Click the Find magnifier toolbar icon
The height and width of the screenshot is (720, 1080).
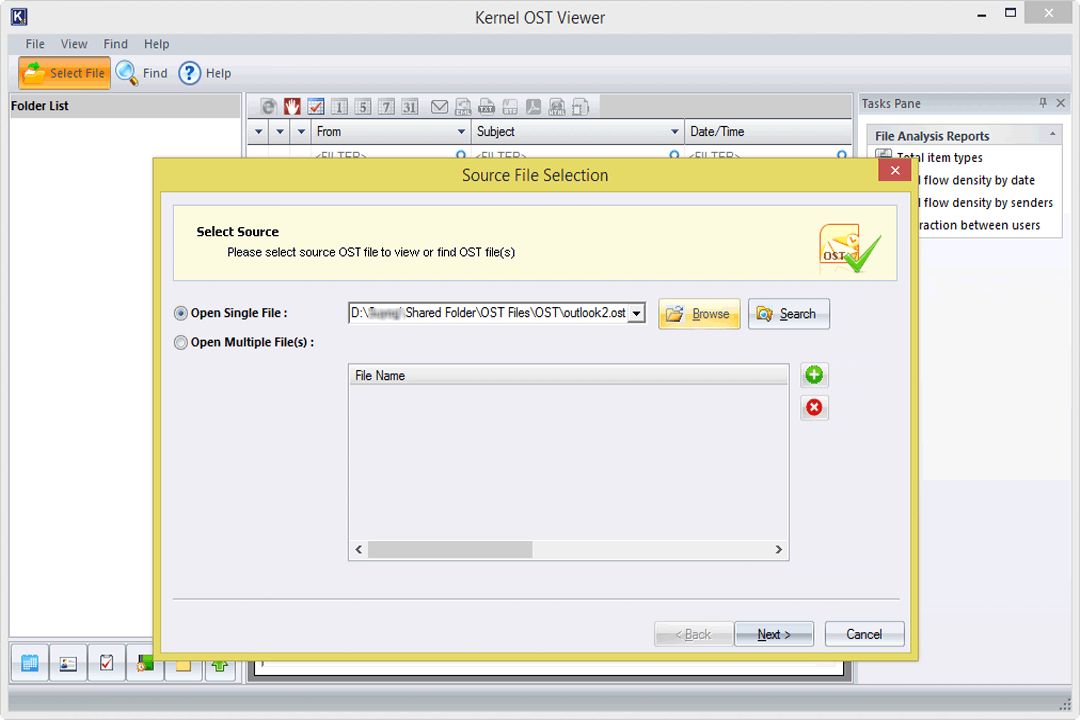(x=127, y=73)
